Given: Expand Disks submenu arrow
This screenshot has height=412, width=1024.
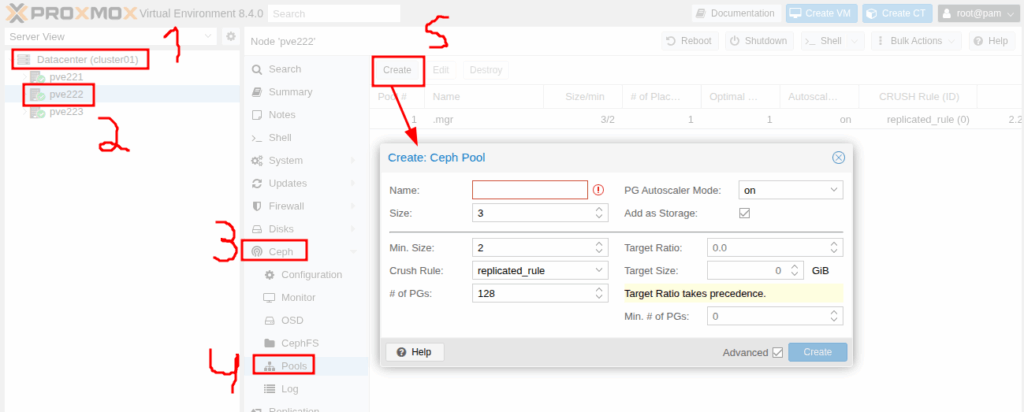Looking at the screenshot, I should coord(353,229).
